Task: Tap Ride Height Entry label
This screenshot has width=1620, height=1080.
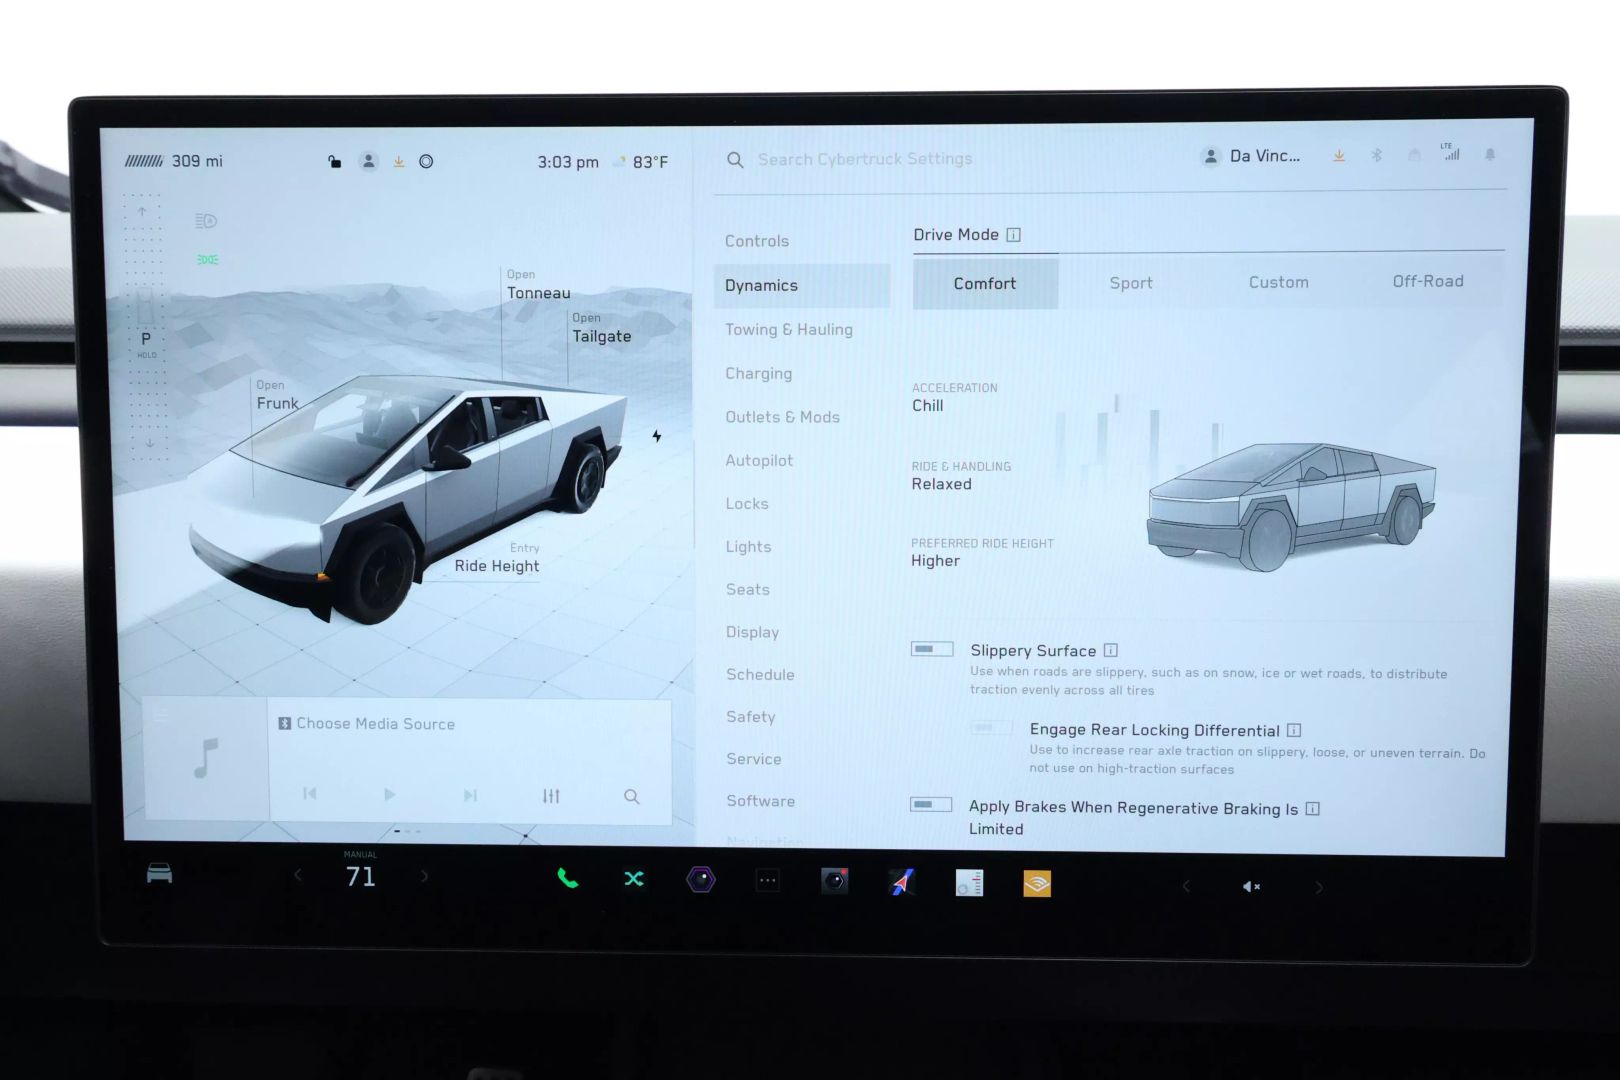Action: point(497,558)
